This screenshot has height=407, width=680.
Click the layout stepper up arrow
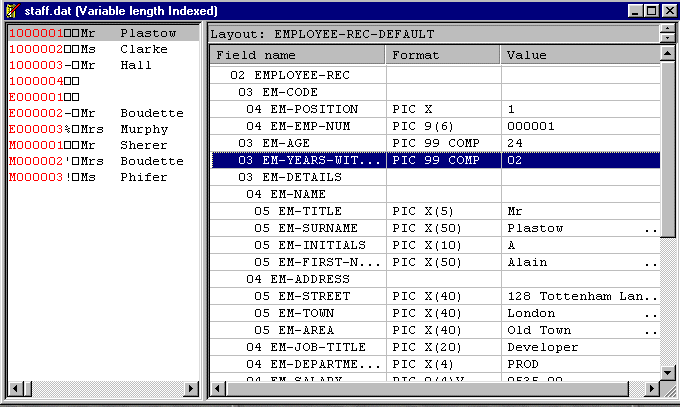pos(667,29)
